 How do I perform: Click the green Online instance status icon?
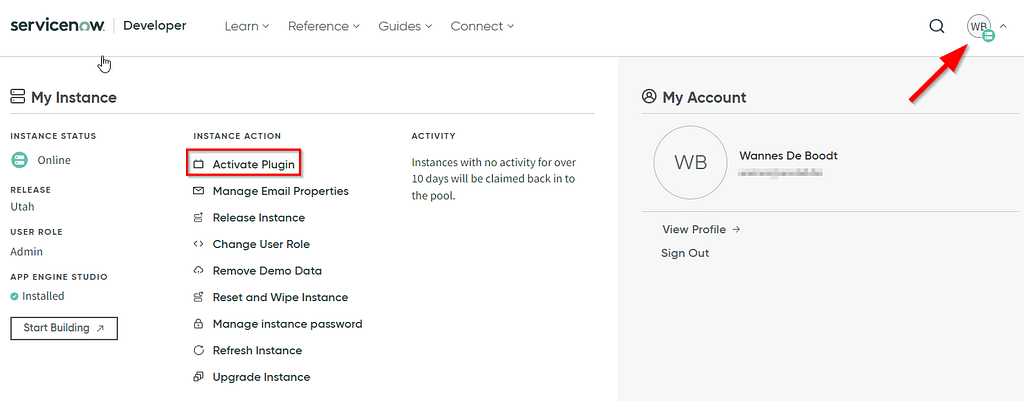(19, 160)
